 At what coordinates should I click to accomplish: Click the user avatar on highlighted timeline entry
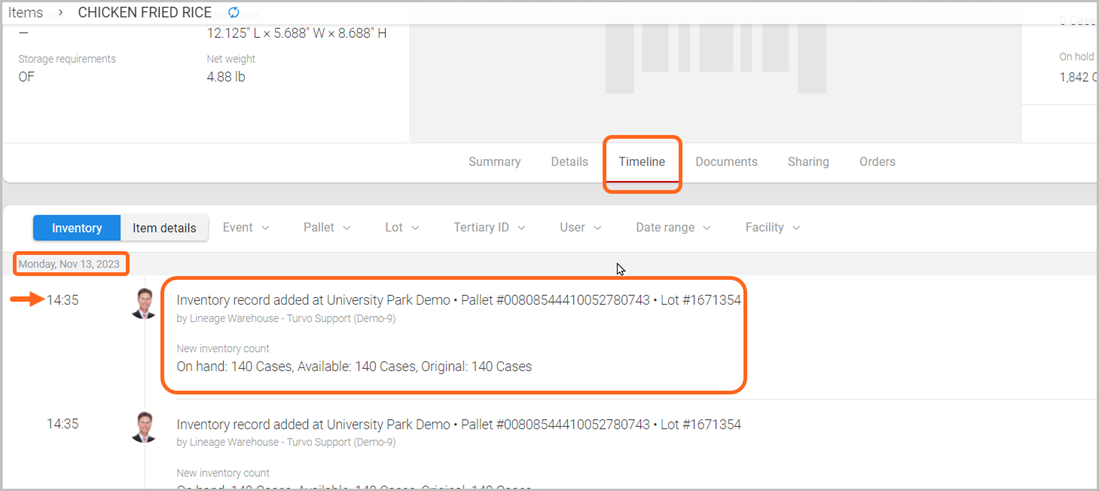144,304
